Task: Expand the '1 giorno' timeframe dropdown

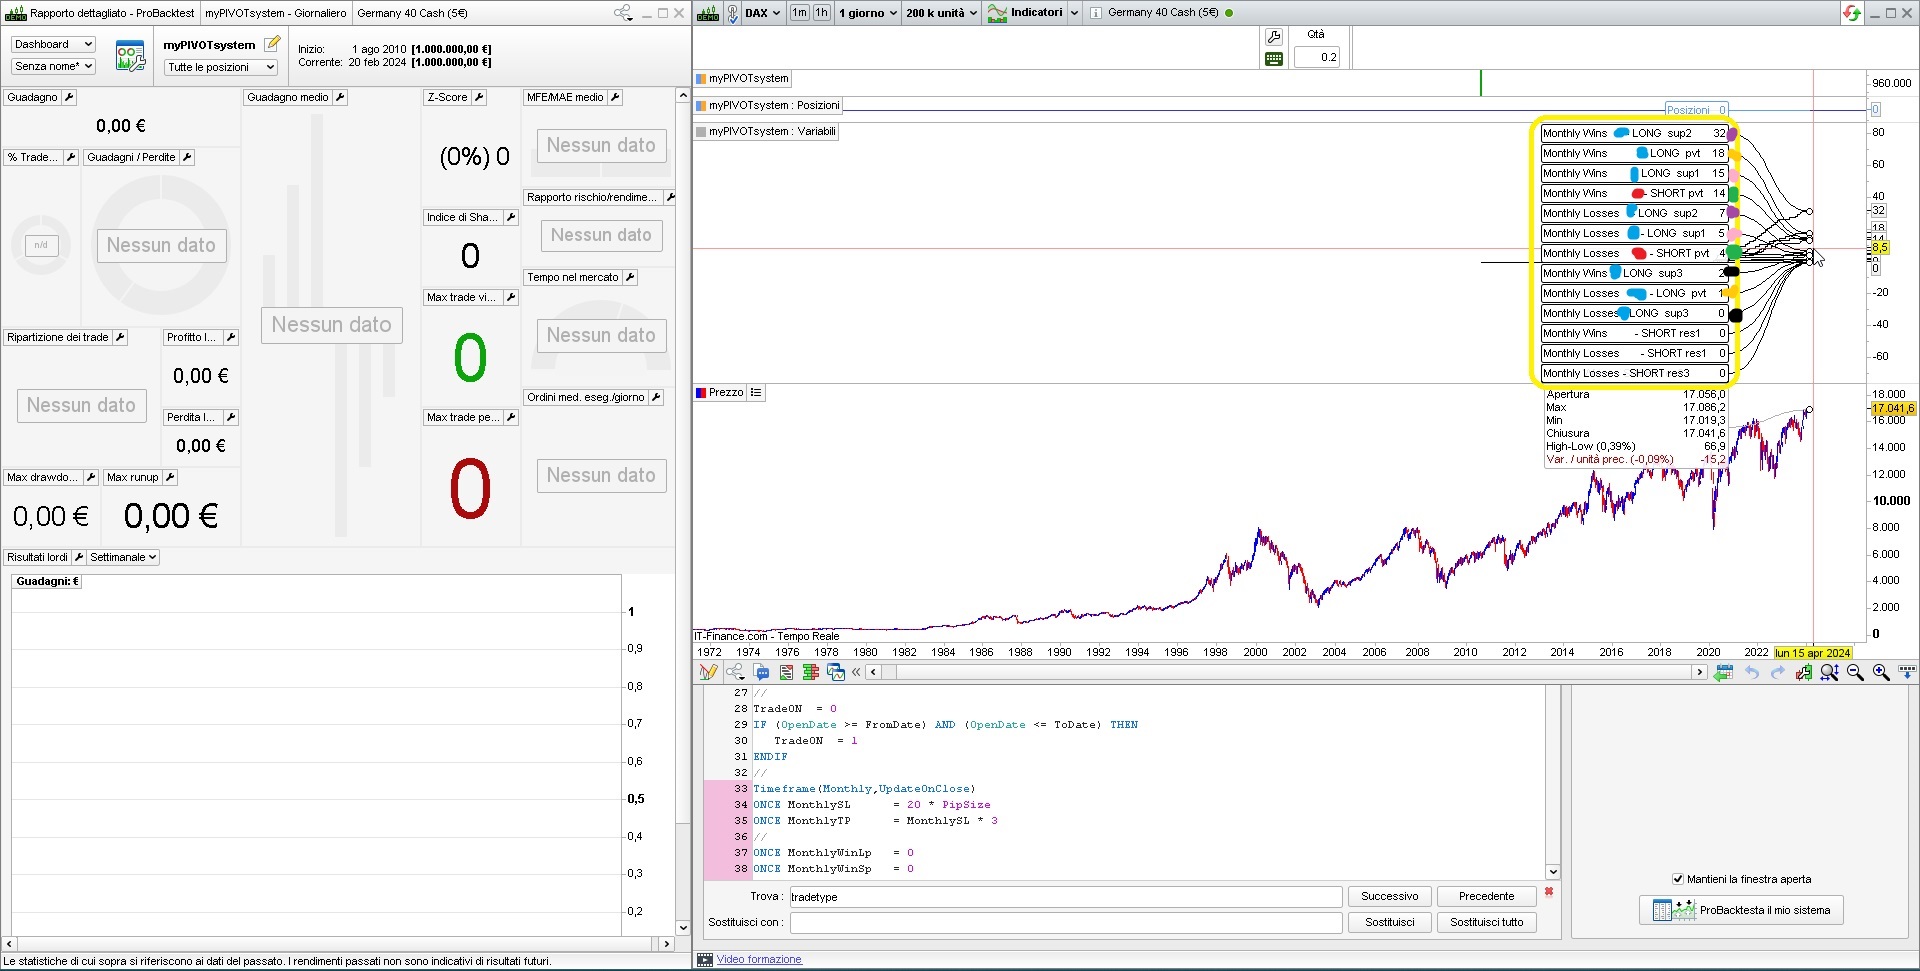Action: 867,13
